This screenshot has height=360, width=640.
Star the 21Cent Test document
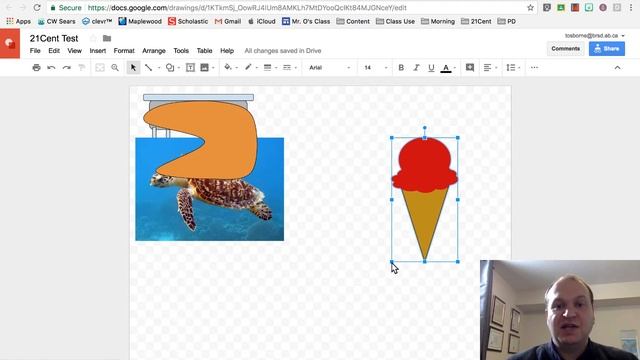click(x=93, y=38)
